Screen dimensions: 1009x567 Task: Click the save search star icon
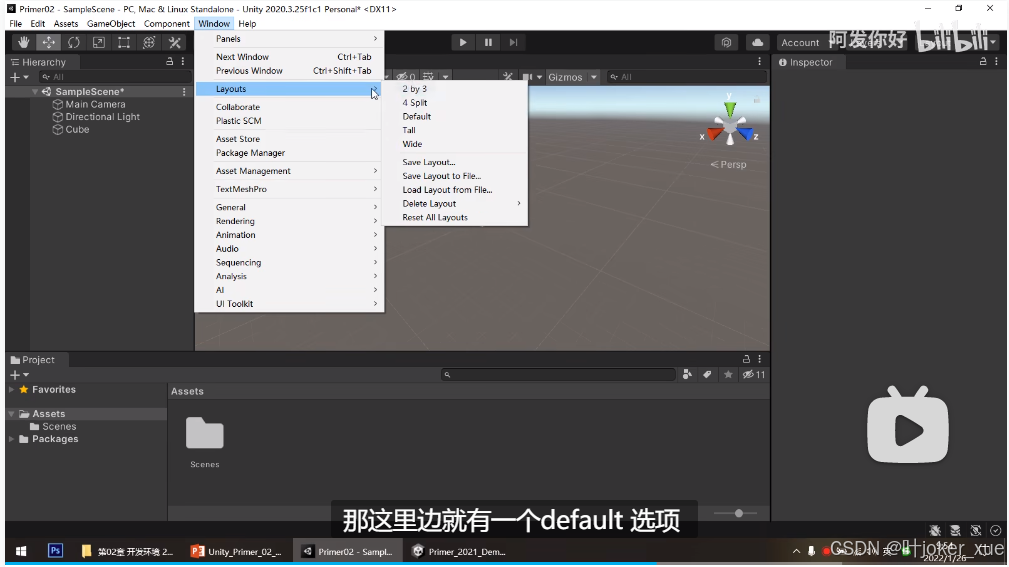[728, 375]
